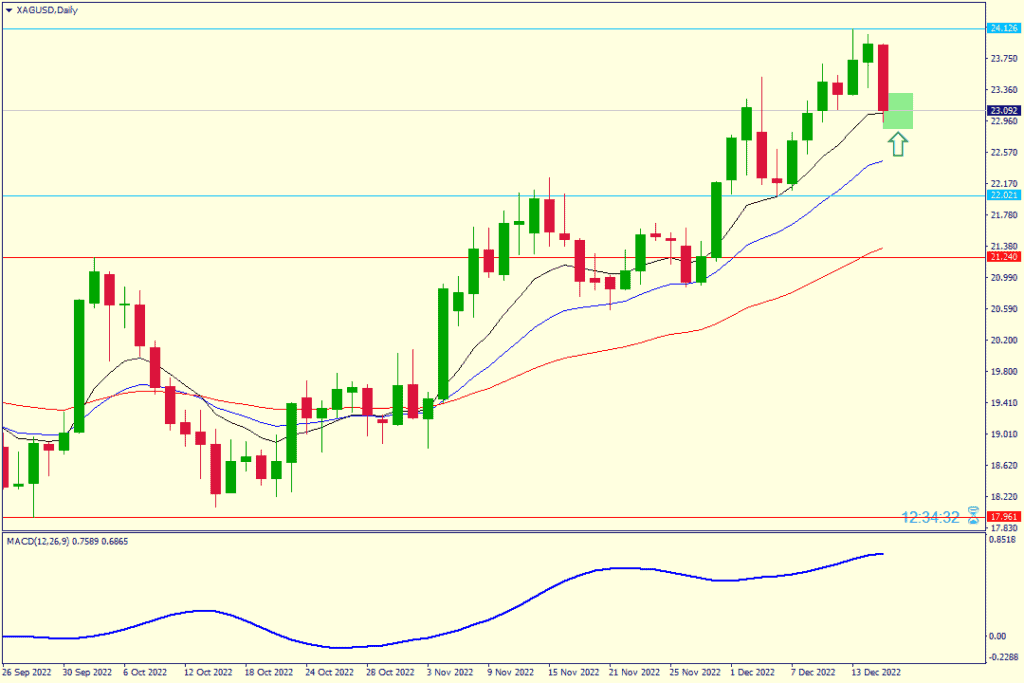Image resolution: width=1024 pixels, height=683 pixels.
Task: Select the blue MACD line at its latest endpoint
Action: 882,553
